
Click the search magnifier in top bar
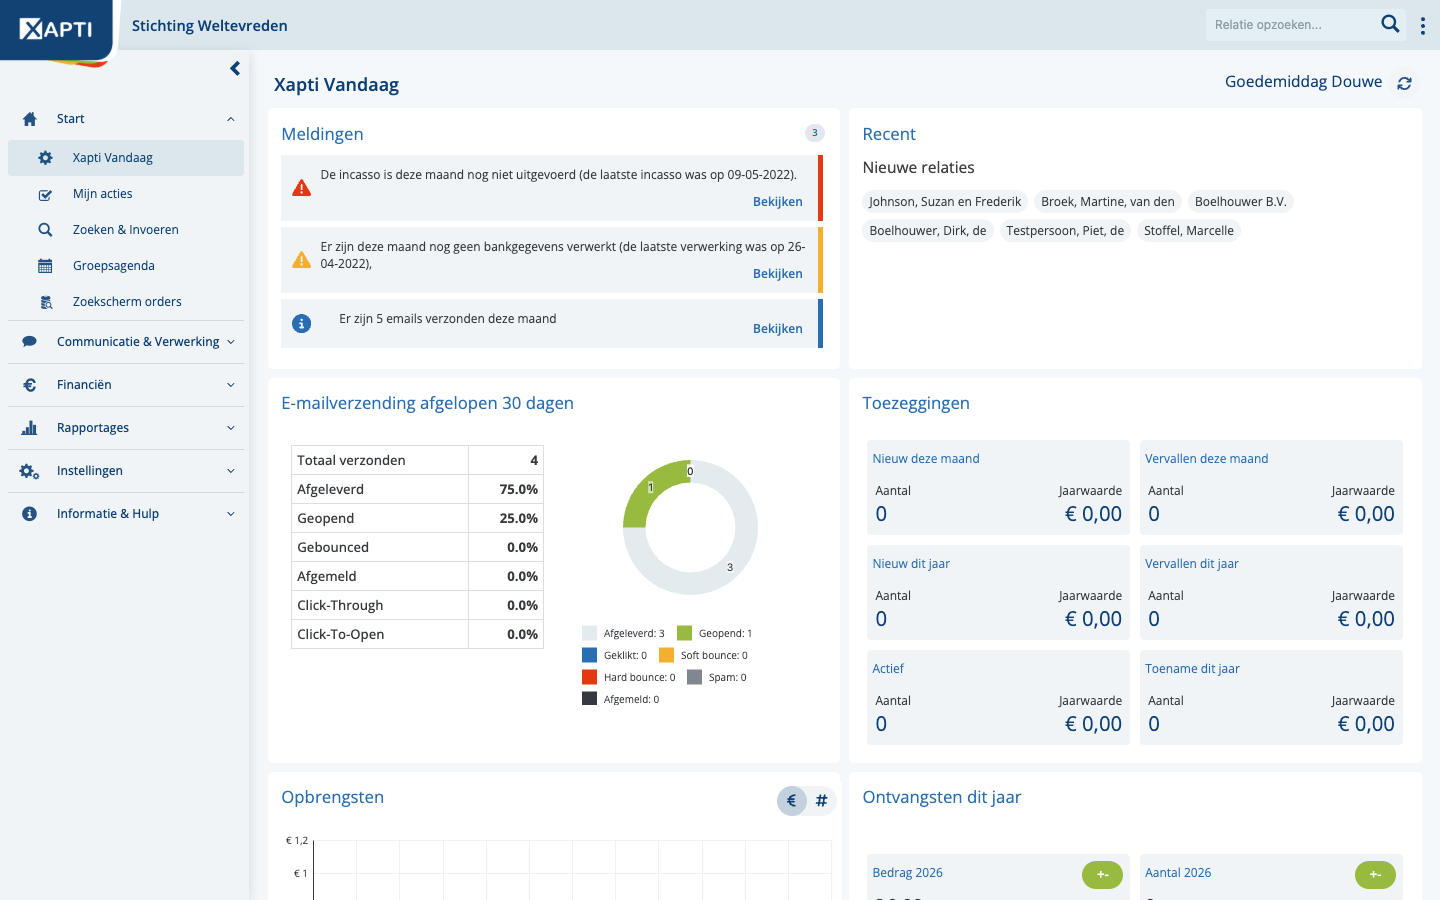[1390, 24]
